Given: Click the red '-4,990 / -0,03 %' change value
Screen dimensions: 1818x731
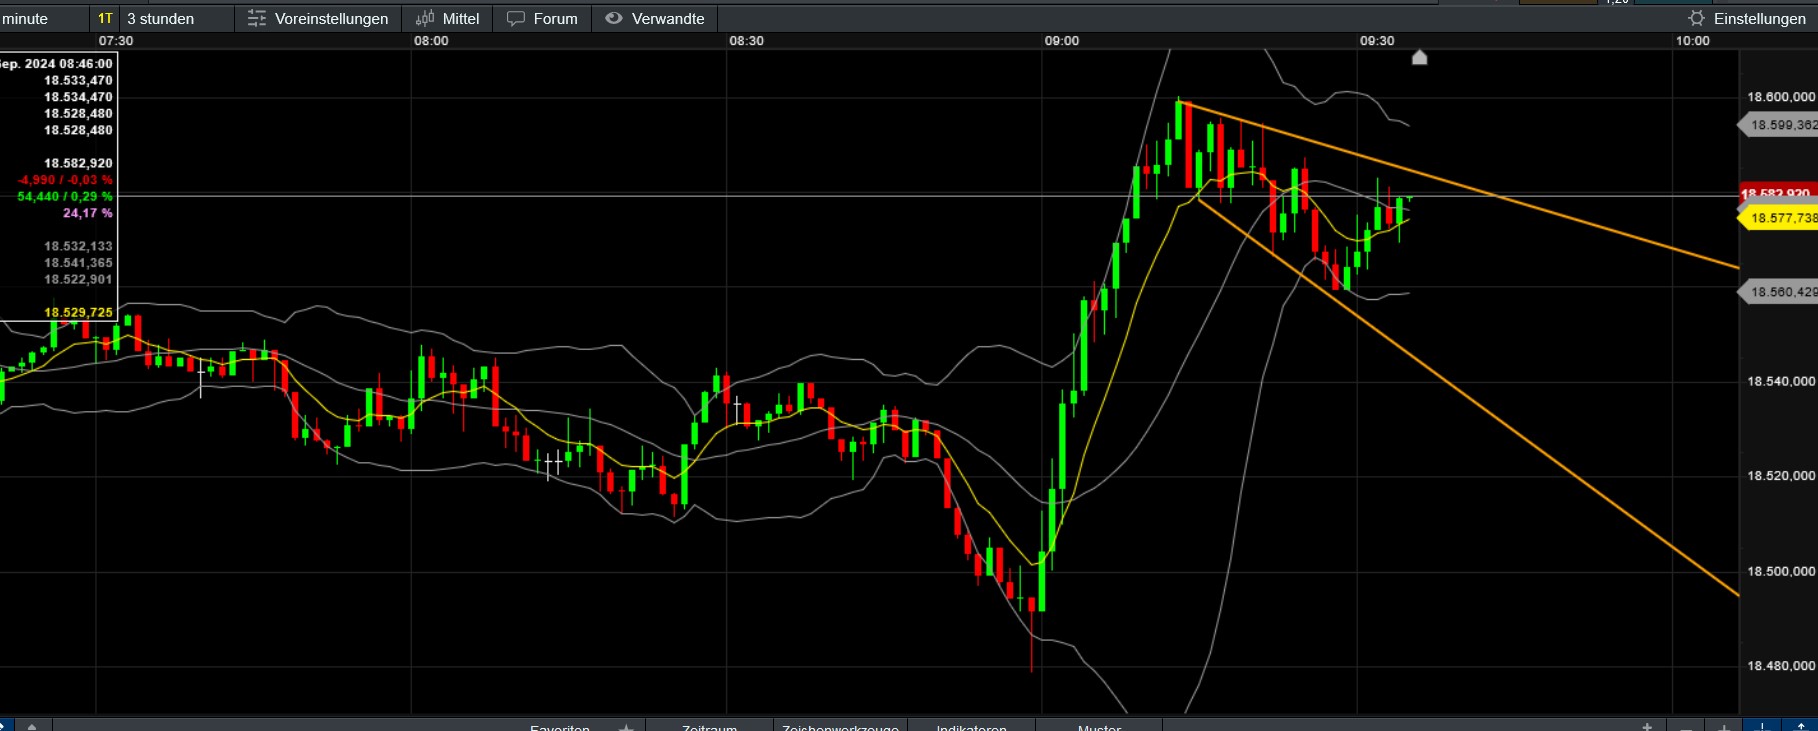Looking at the screenshot, I should pos(65,180).
